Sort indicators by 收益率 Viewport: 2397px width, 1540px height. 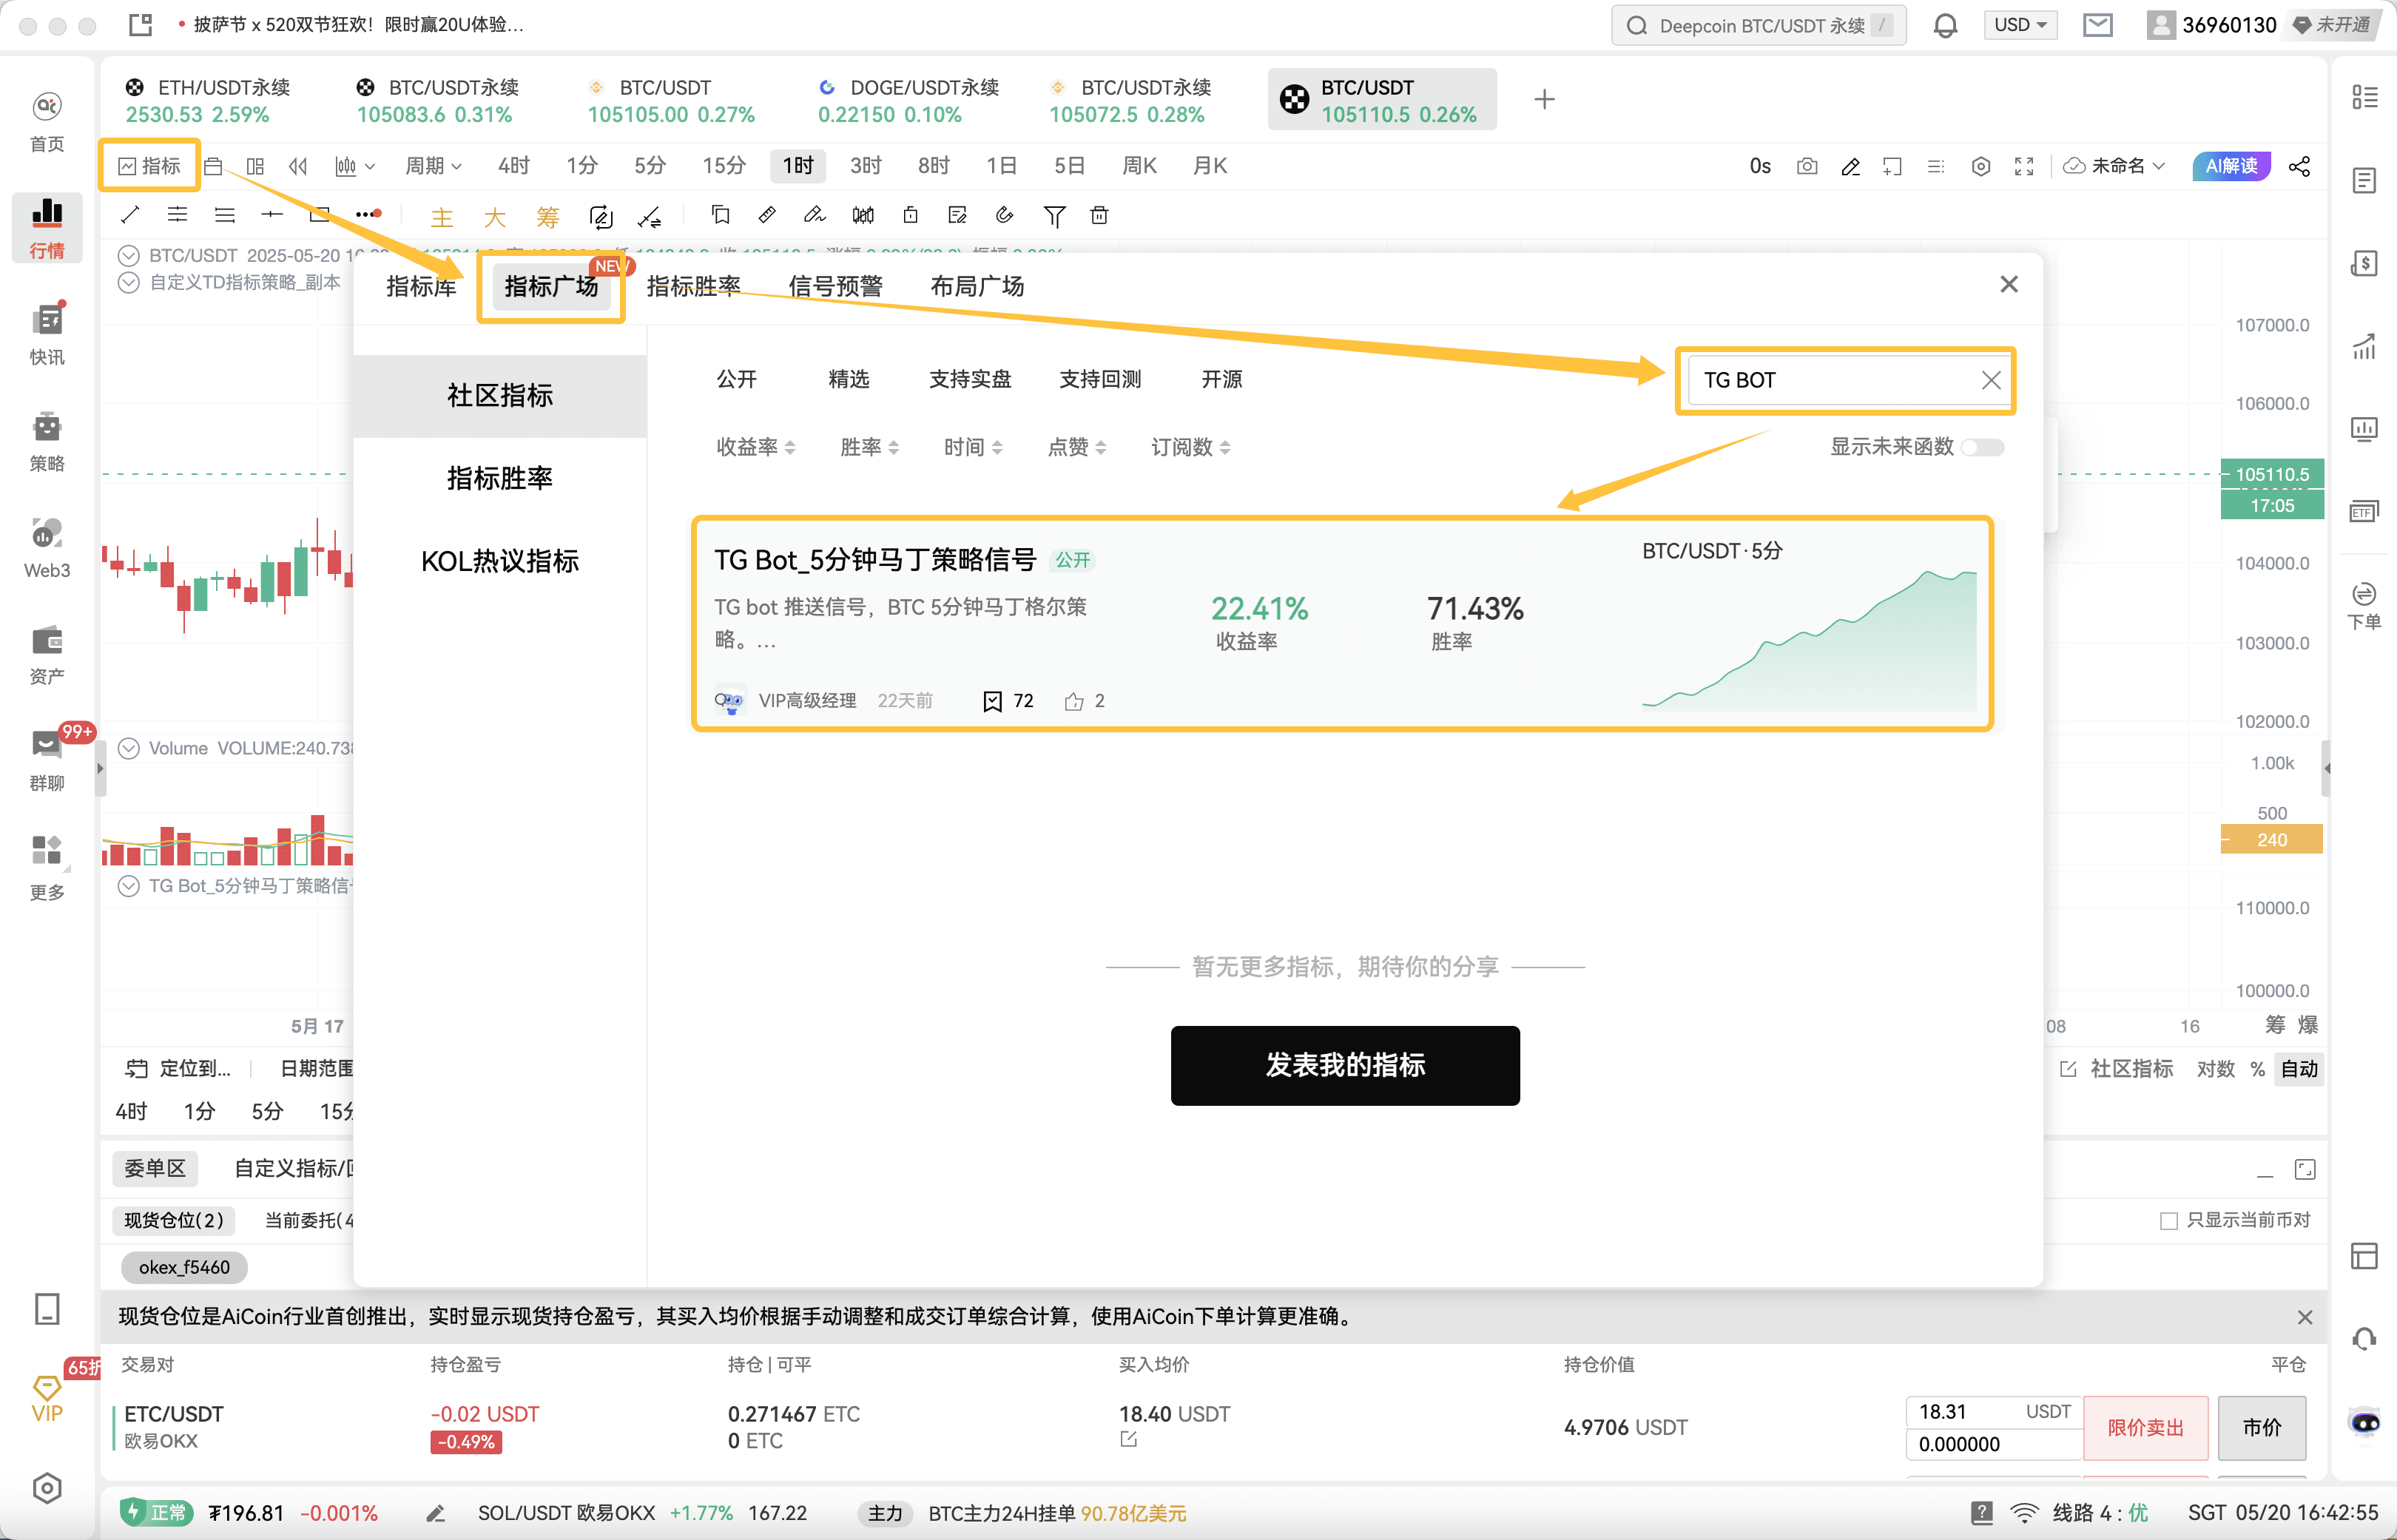point(756,447)
